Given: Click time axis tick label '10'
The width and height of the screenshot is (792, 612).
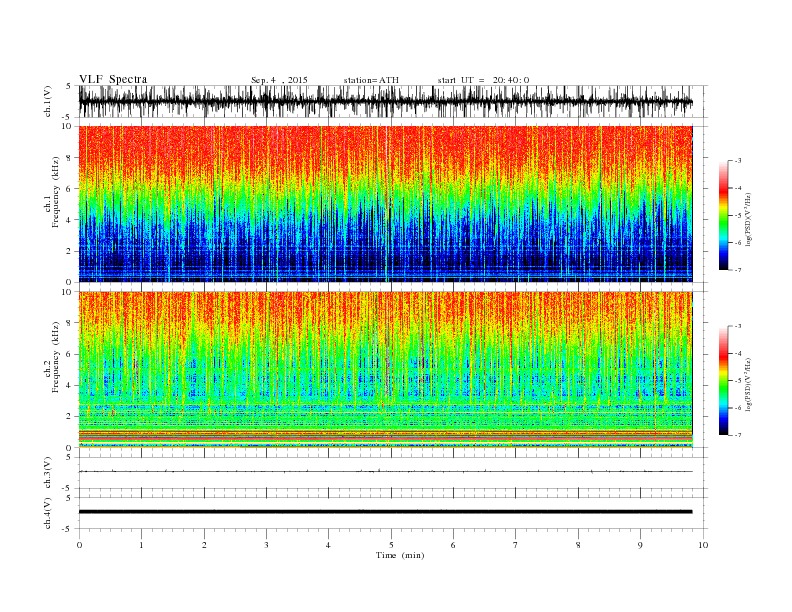Looking at the screenshot, I should pyautogui.click(x=703, y=545).
